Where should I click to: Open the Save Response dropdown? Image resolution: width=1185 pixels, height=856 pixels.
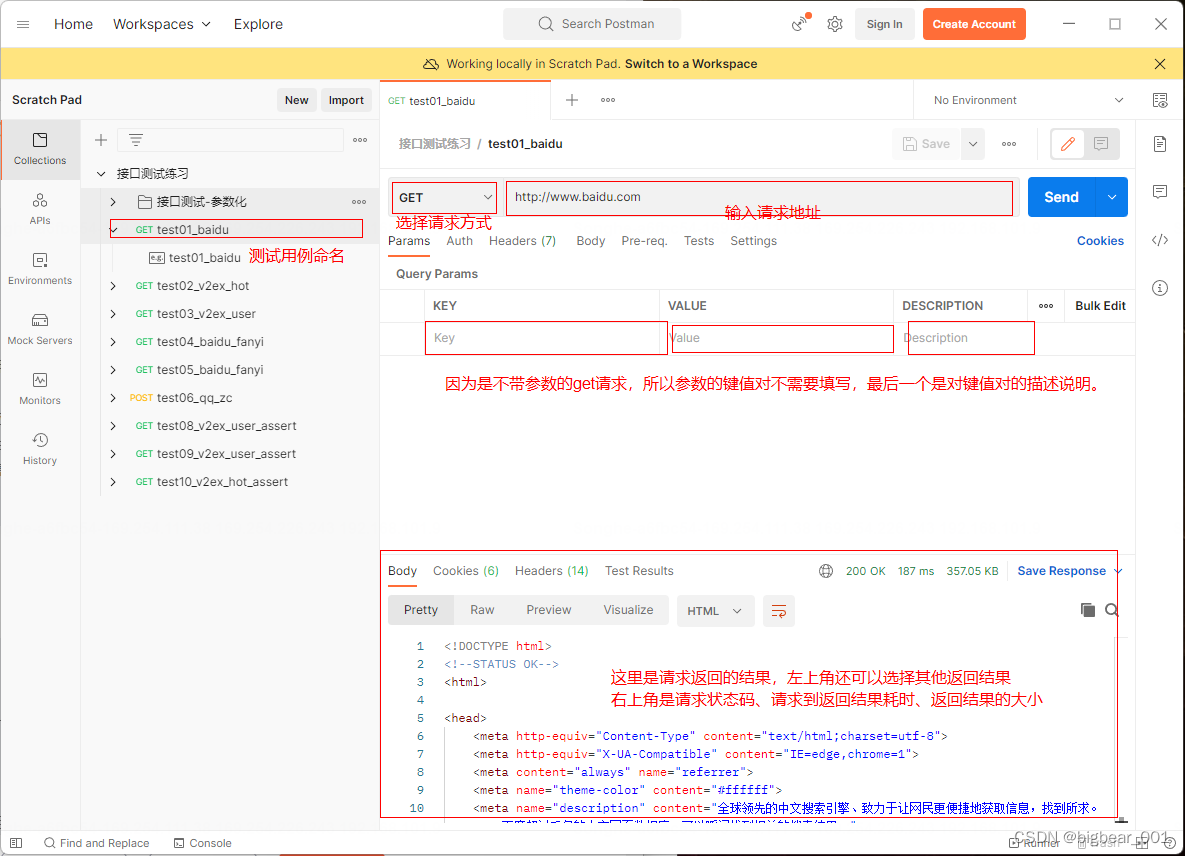1069,571
